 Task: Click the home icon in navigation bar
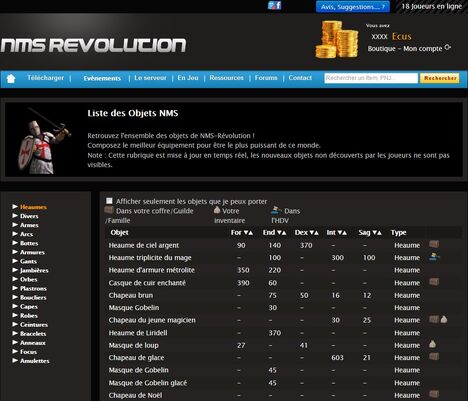[11, 79]
